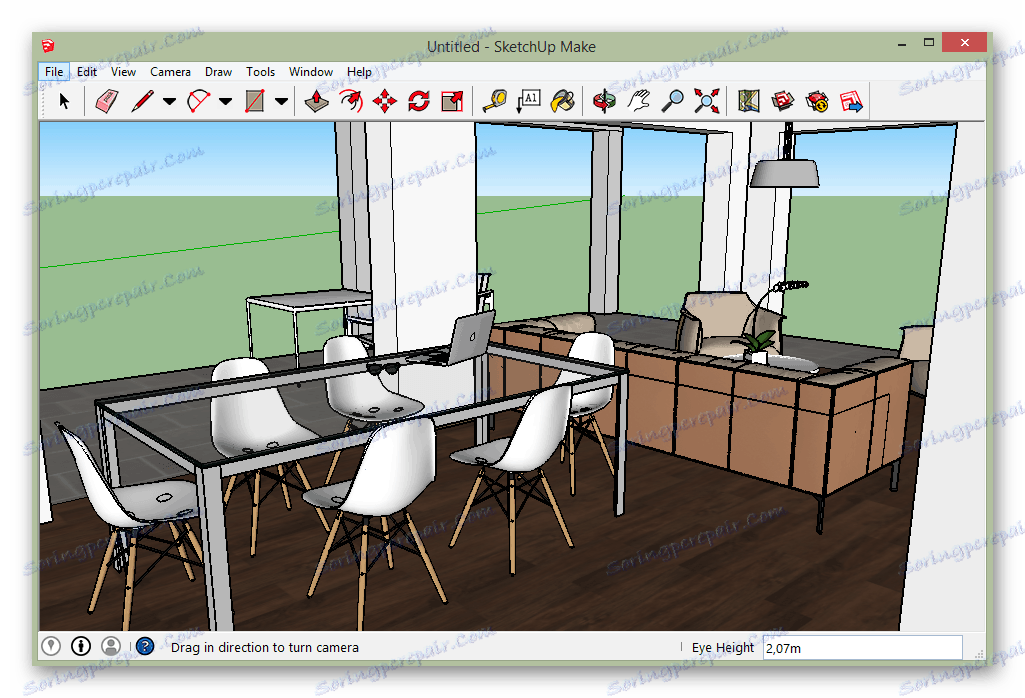Click the sign-in user status icon
Viewport: 1025px width, 698px height.
[111, 646]
